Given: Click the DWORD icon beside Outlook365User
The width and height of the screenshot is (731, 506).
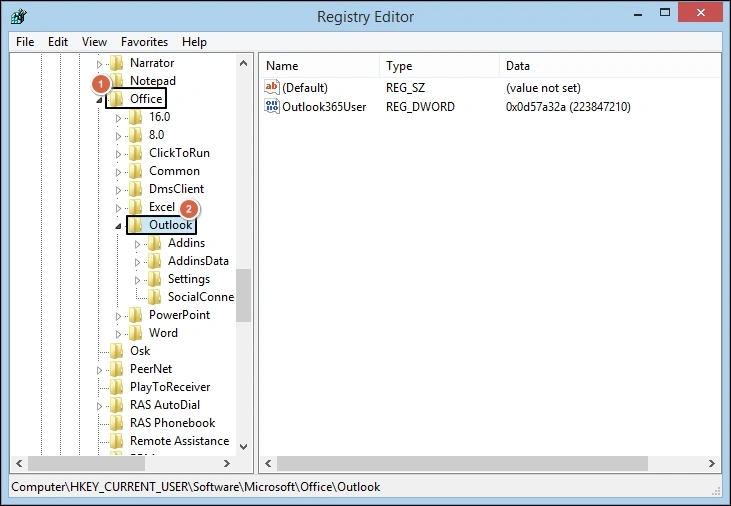Looking at the screenshot, I should pyautogui.click(x=271, y=106).
